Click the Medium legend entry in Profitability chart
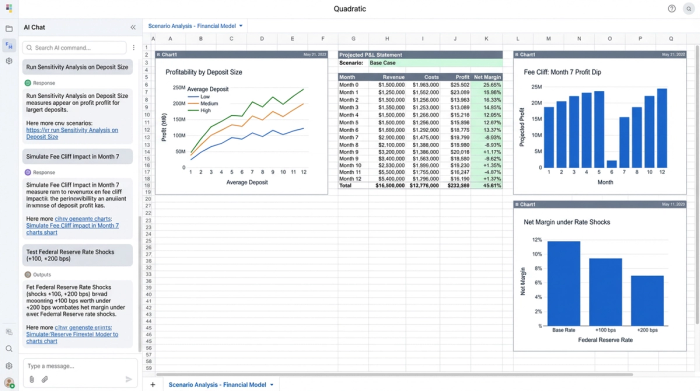Image resolution: width=700 pixels, height=391 pixels. (x=203, y=103)
